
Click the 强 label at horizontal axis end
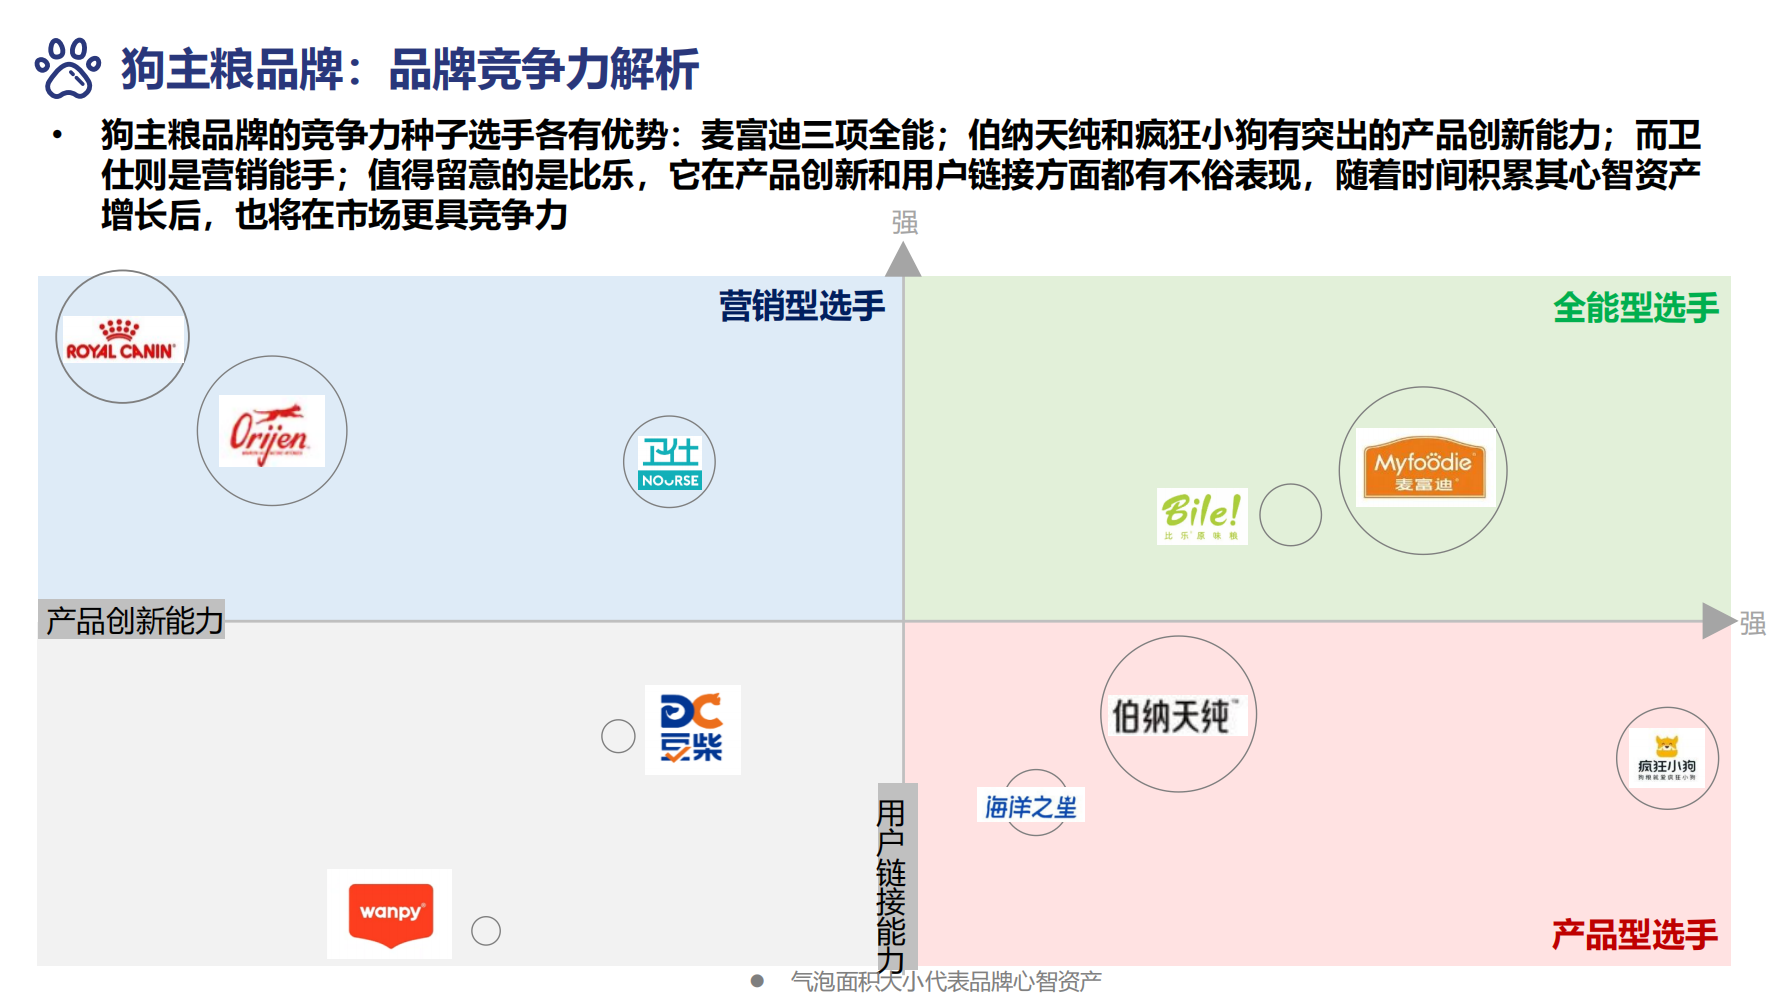[x=1753, y=623]
